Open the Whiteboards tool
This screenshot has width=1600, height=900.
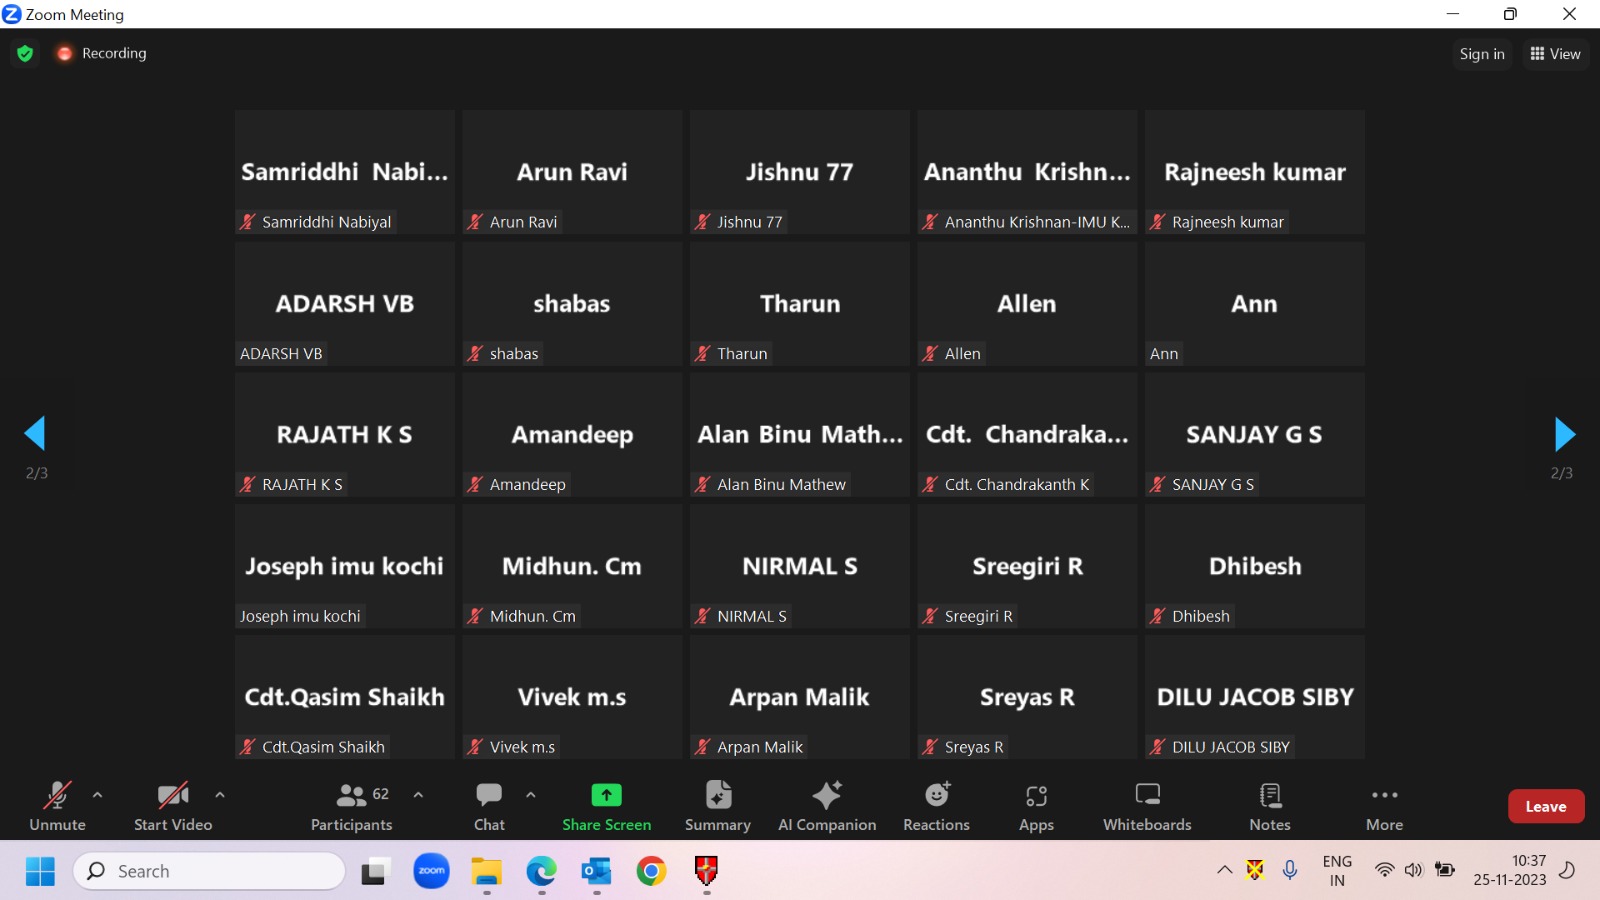pos(1147,806)
